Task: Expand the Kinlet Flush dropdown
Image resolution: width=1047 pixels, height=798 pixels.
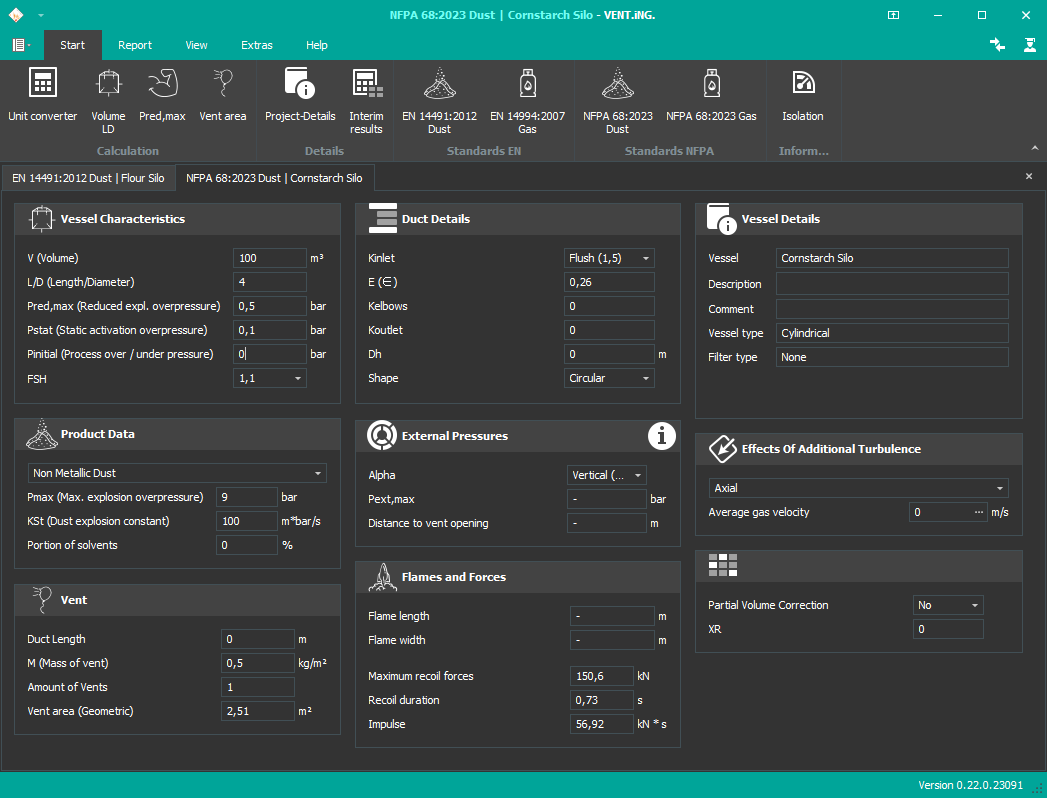Action: [646, 258]
